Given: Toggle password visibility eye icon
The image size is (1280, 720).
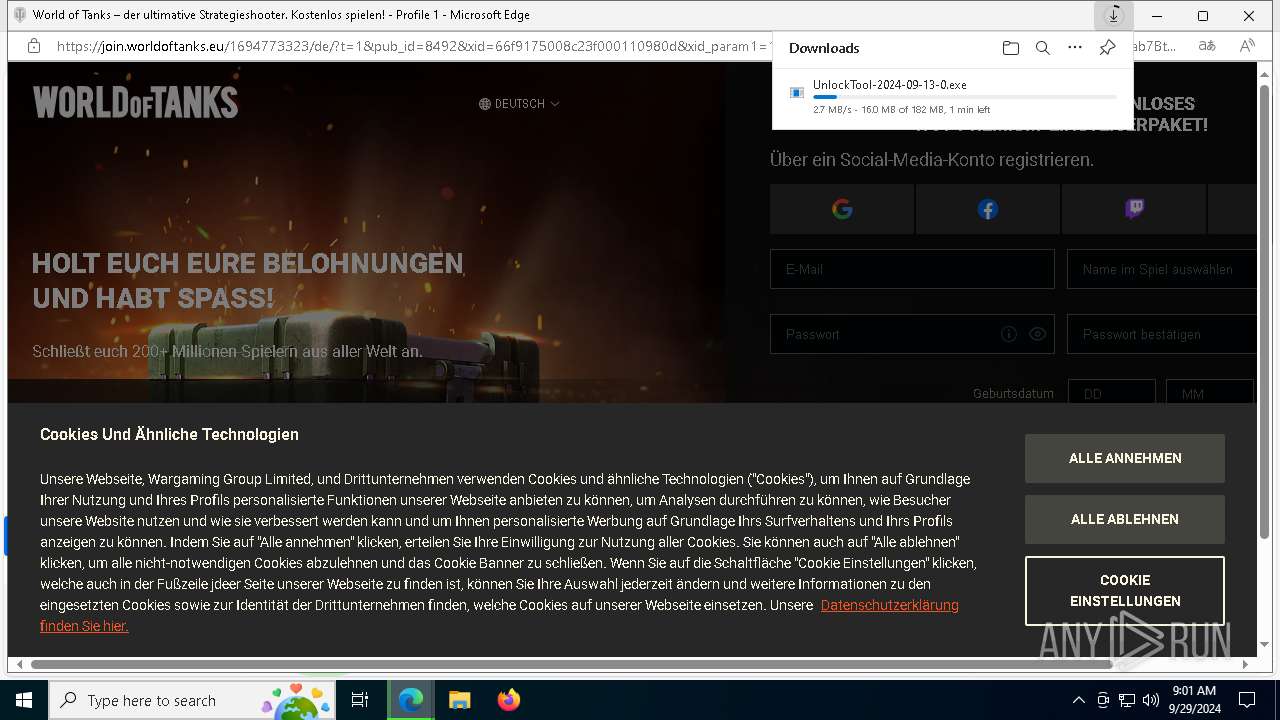Looking at the screenshot, I should point(1037,334).
